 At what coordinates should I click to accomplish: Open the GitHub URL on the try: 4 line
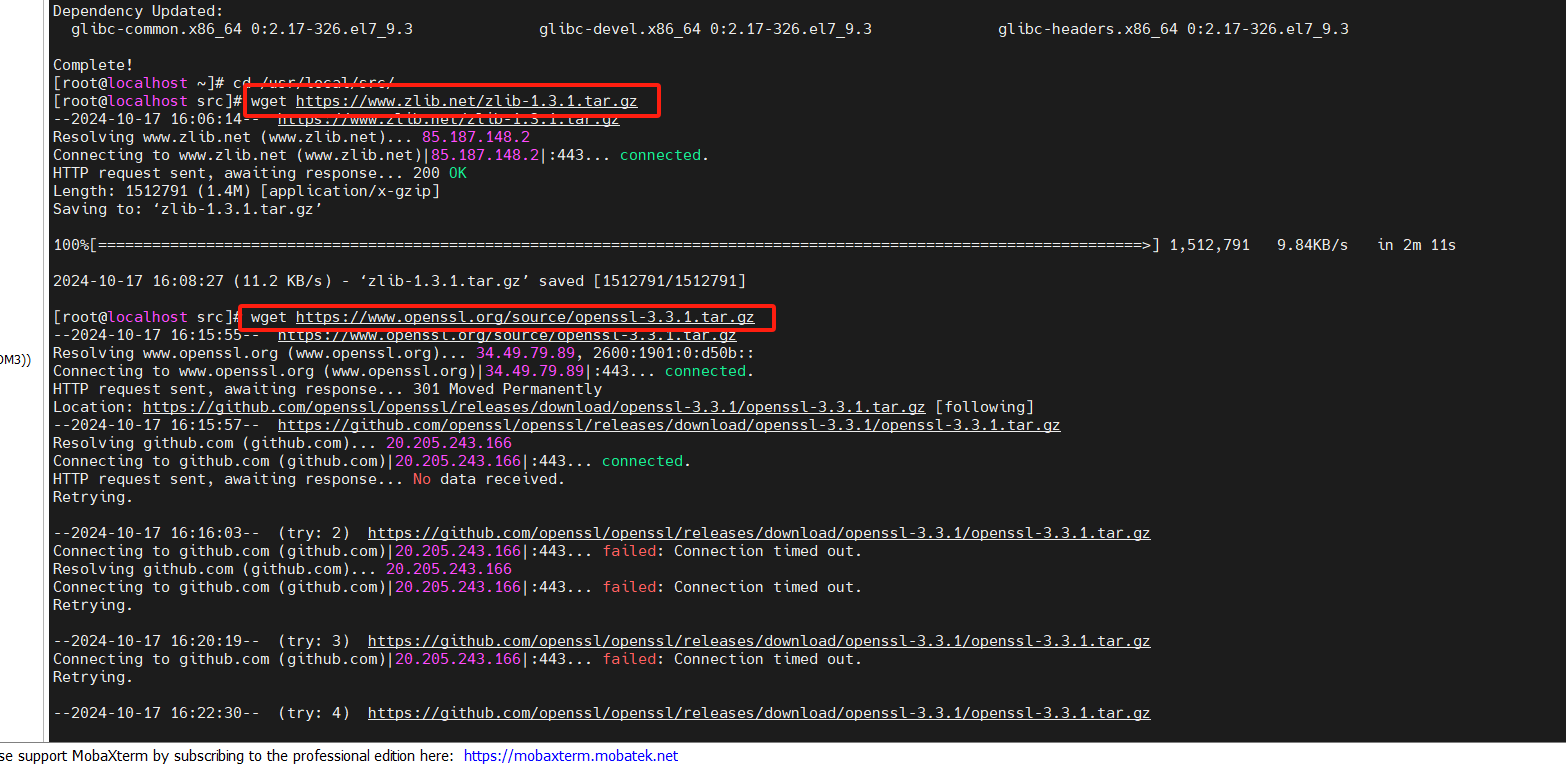(759, 713)
